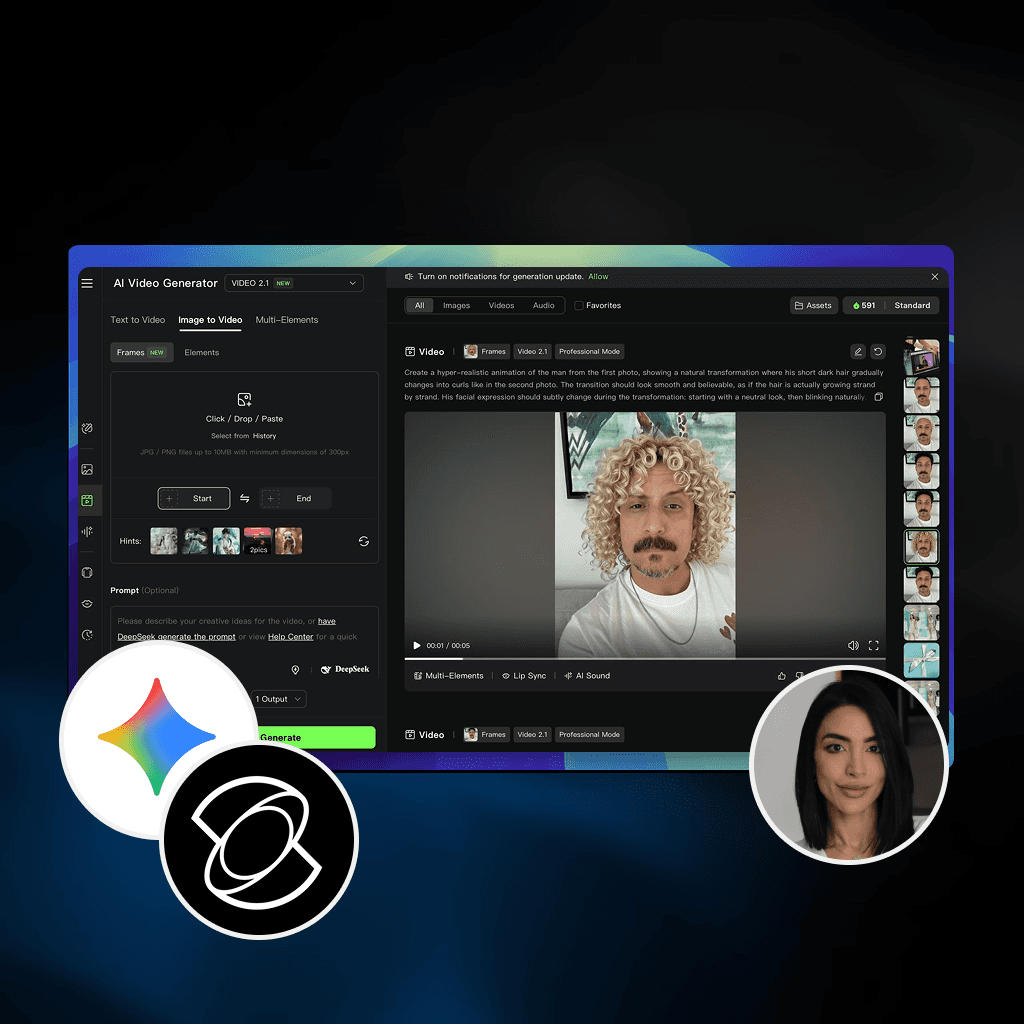Screen dimensions: 1024x1024
Task: Open the clock history icon in sidebar
Action: point(87,635)
